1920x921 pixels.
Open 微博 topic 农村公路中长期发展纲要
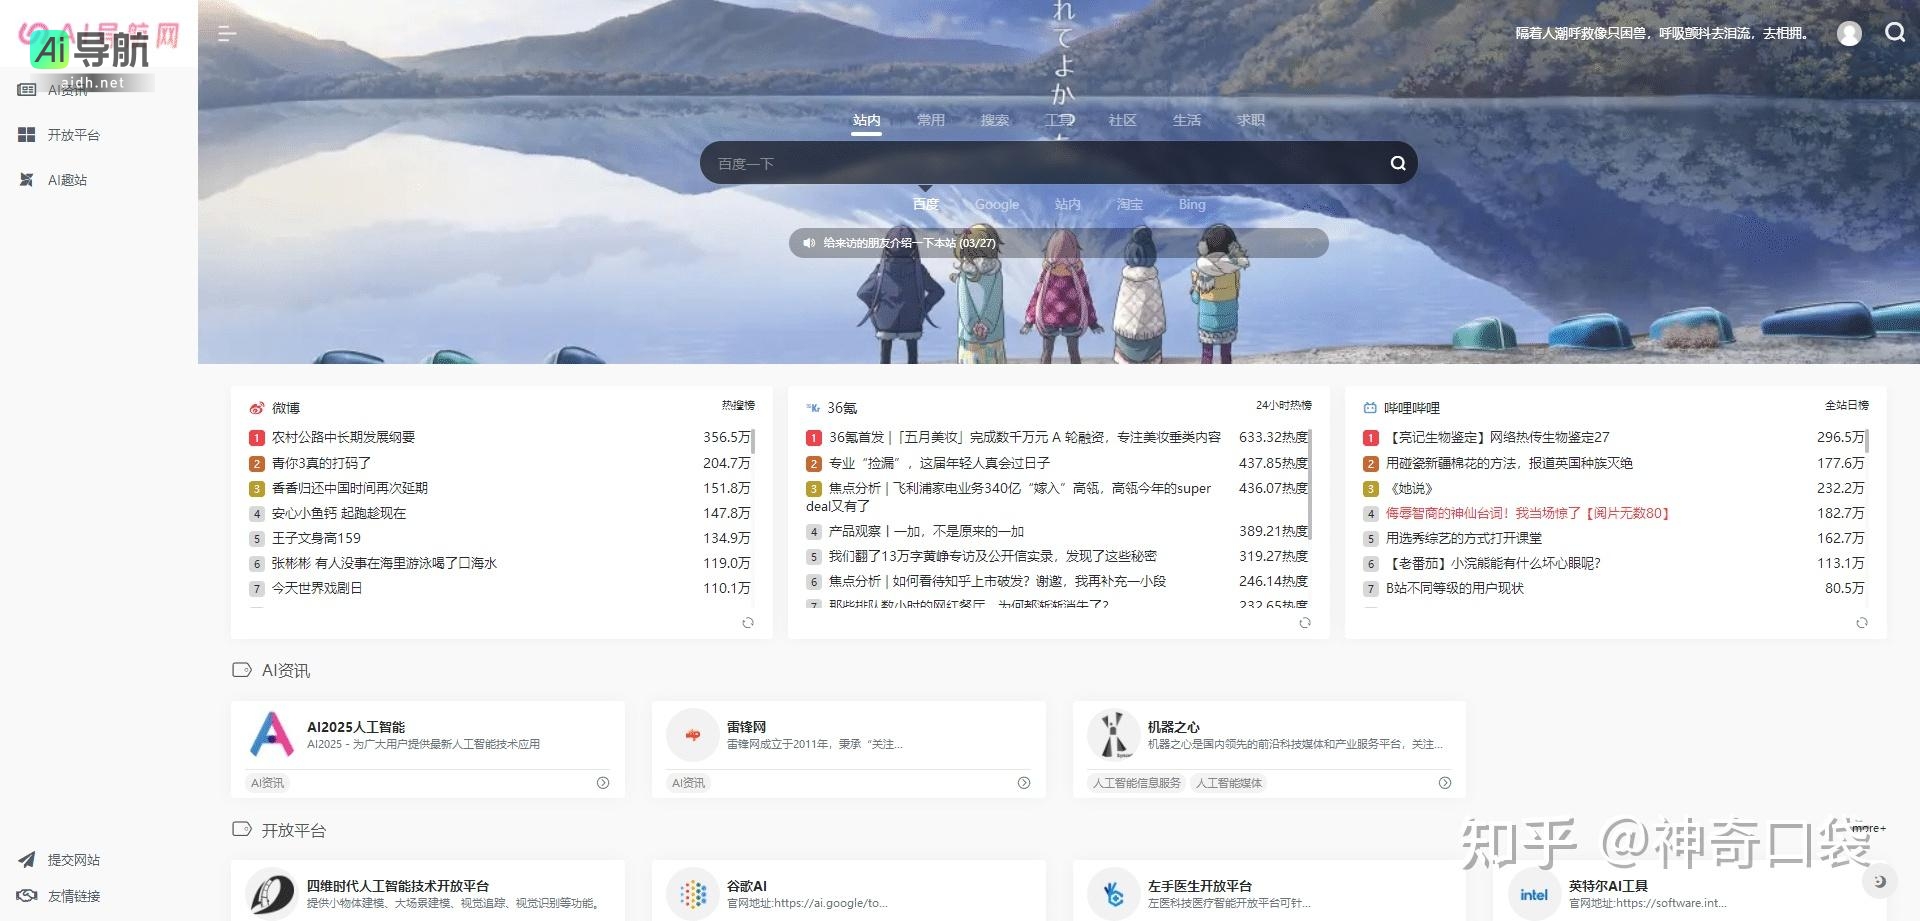click(343, 438)
